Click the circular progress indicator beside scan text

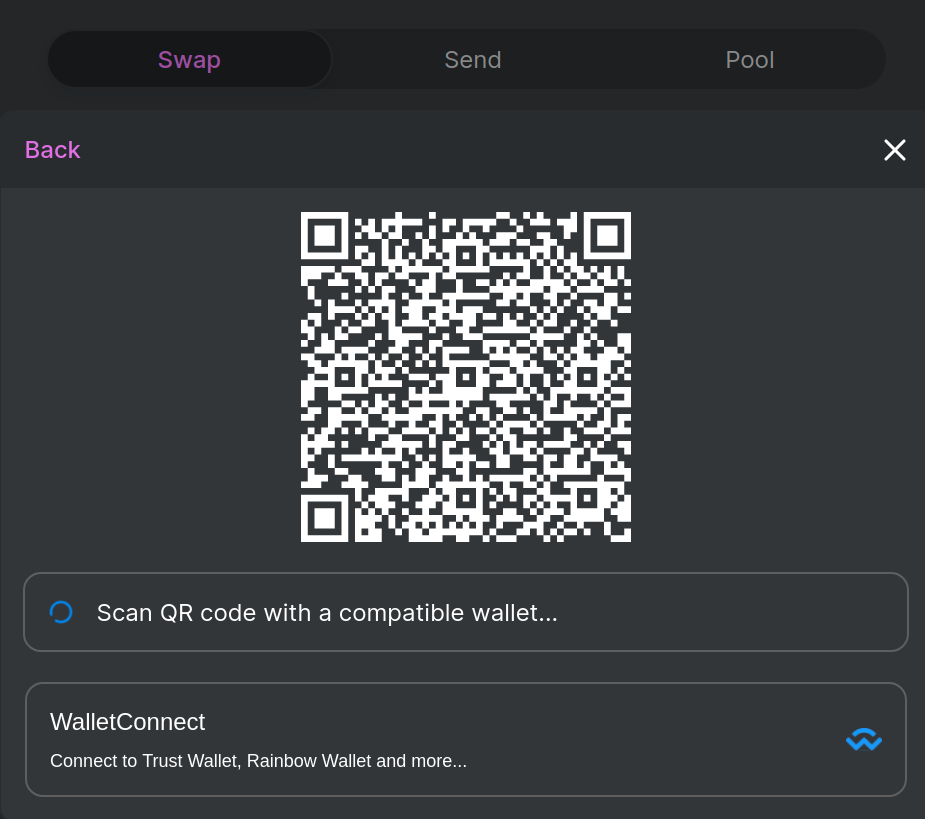(61, 611)
